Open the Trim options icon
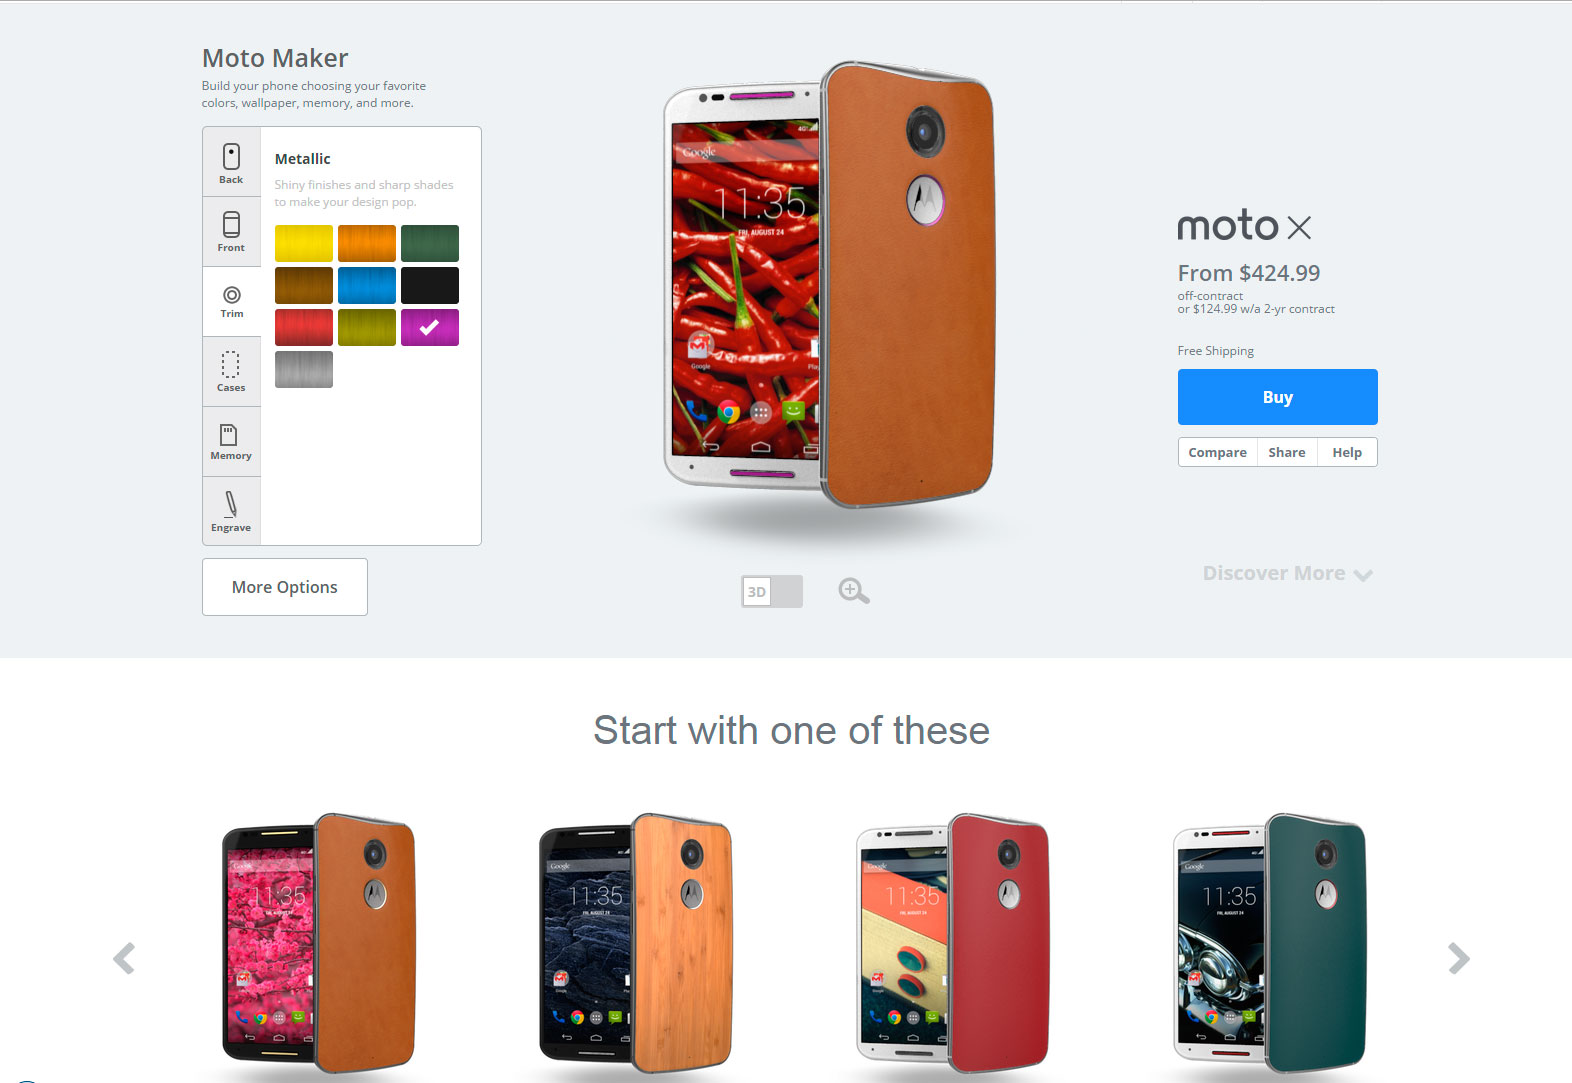The image size is (1572, 1083). (x=231, y=301)
